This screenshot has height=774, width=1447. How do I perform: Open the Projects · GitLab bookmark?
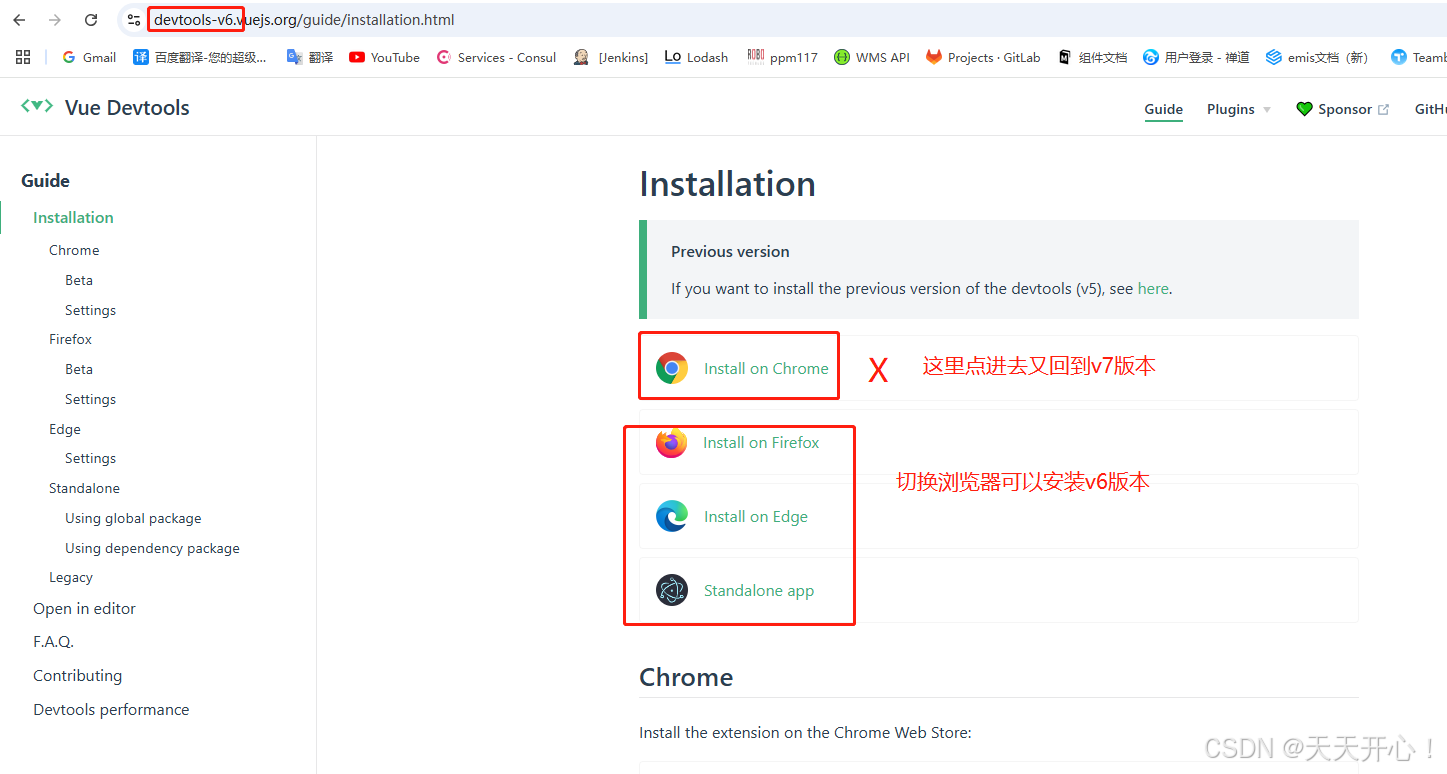pyautogui.click(x=983, y=57)
